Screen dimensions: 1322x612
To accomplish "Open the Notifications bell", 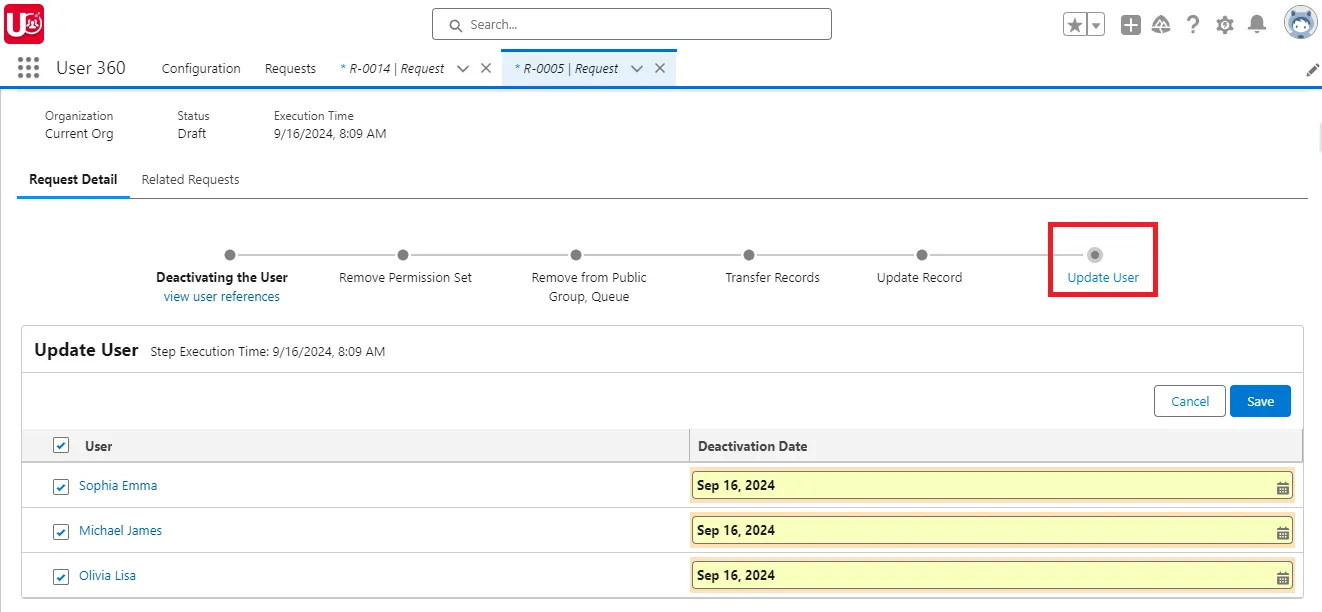I will click(x=1257, y=25).
